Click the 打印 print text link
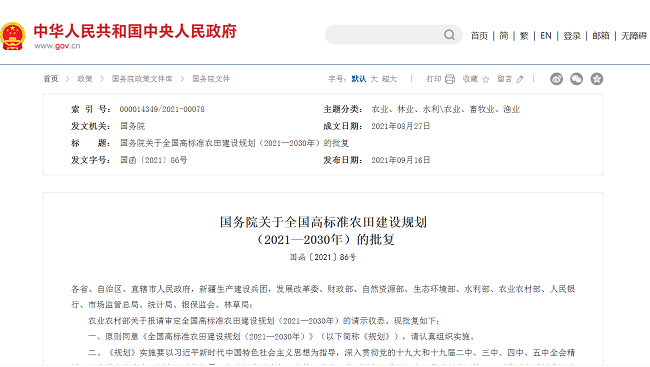 pyautogui.click(x=434, y=79)
